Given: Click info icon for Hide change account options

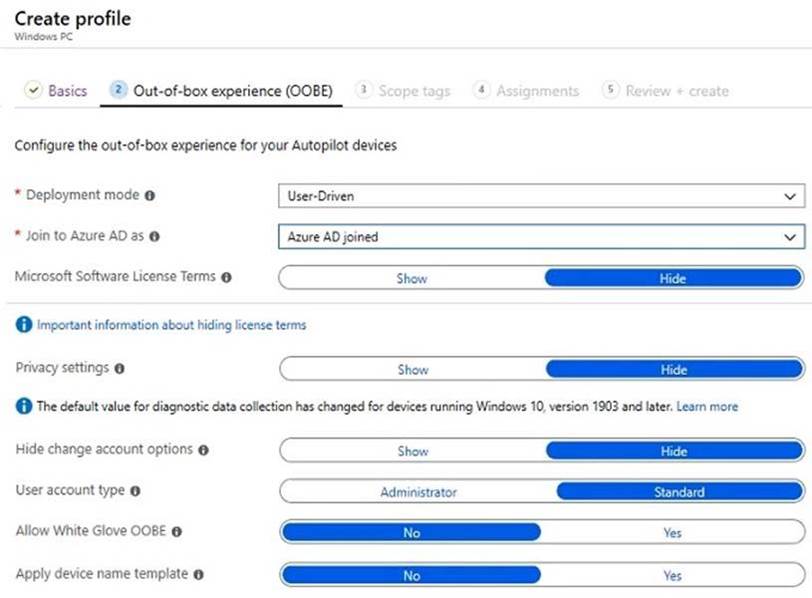Looking at the screenshot, I should point(203,450).
